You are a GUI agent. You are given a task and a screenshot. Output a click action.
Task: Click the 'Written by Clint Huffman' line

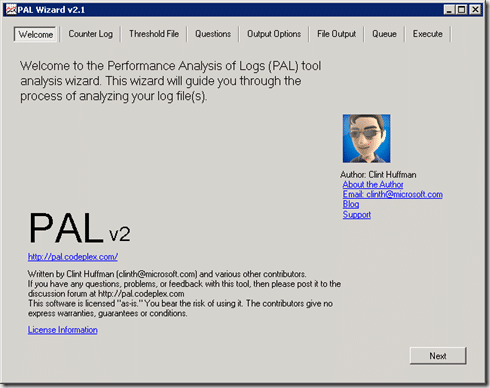point(167,274)
